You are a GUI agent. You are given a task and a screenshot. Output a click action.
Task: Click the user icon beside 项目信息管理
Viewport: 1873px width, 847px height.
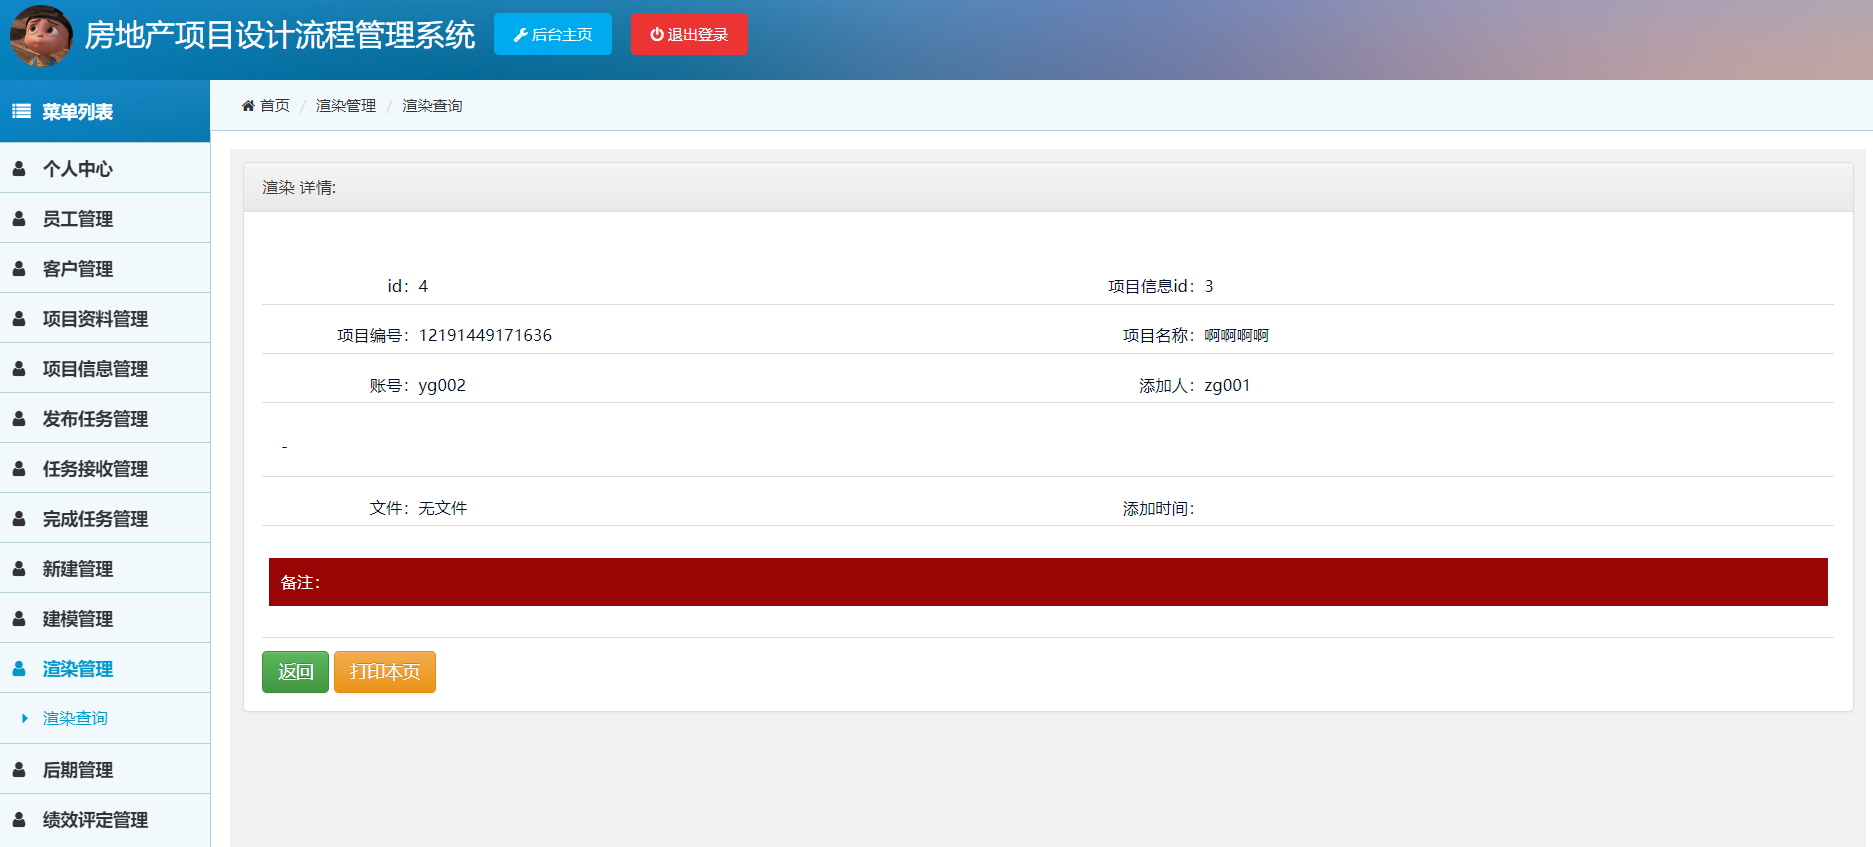(x=19, y=368)
